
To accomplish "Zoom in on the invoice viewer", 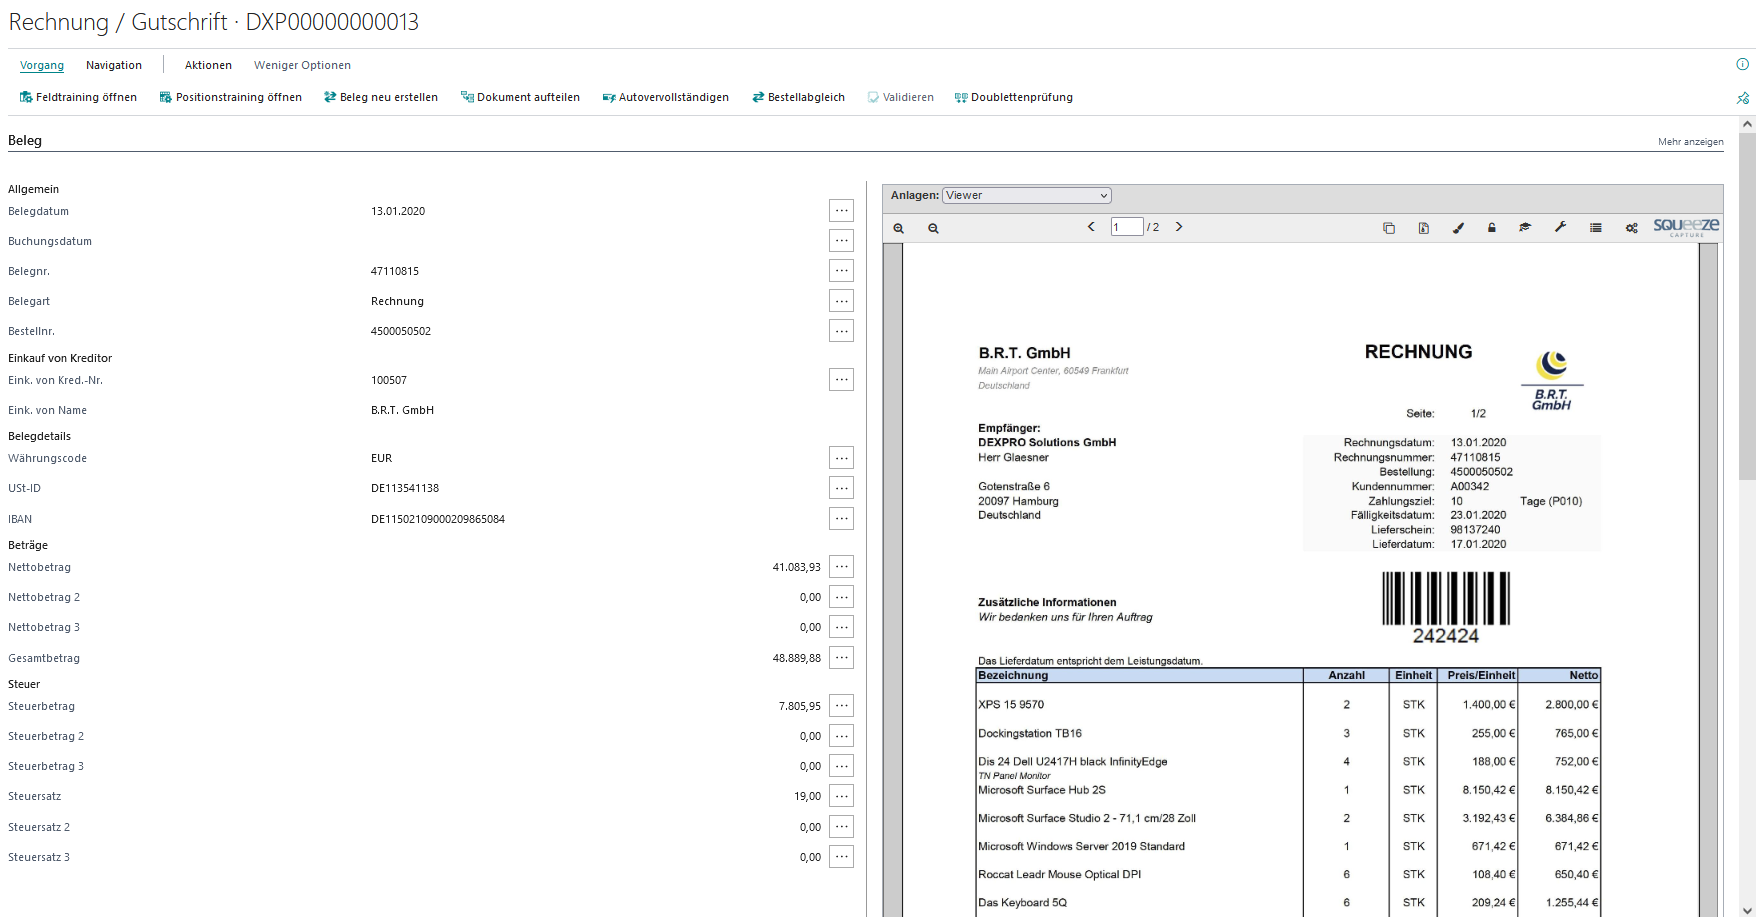I will coord(898,228).
